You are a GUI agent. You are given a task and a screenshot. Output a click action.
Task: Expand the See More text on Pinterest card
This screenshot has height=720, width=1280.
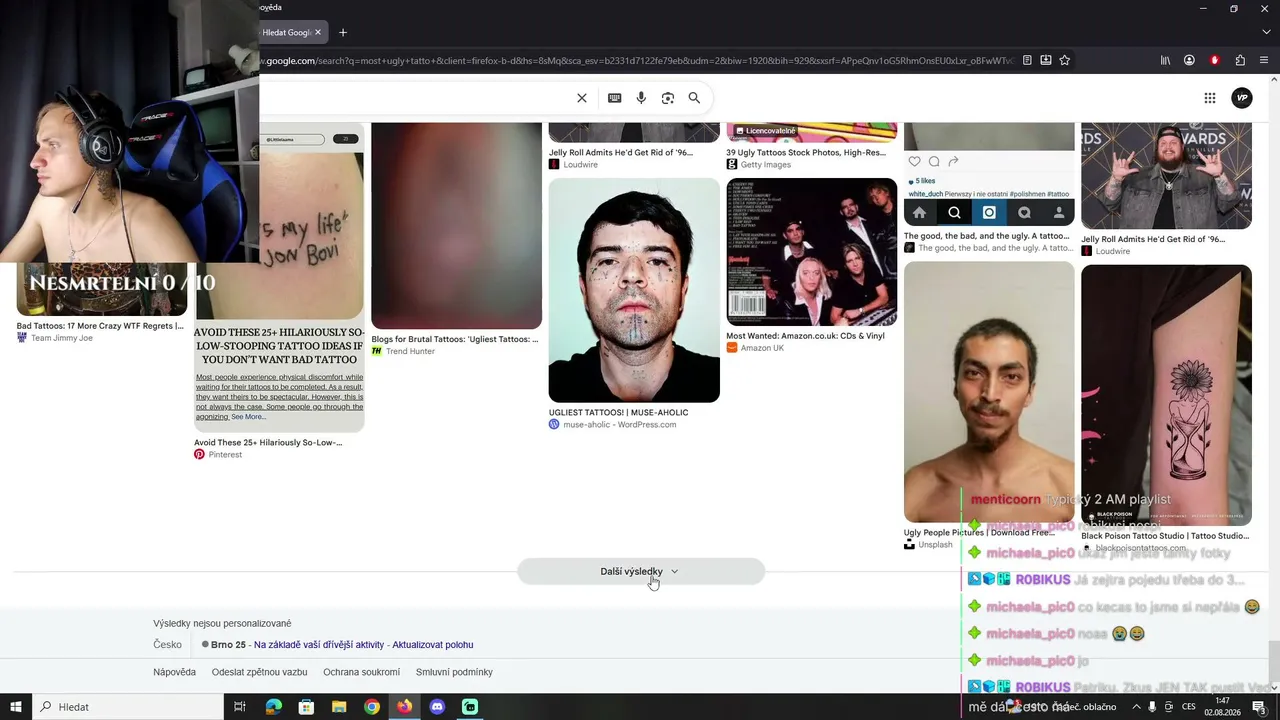pyautogui.click(x=248, y=416)
